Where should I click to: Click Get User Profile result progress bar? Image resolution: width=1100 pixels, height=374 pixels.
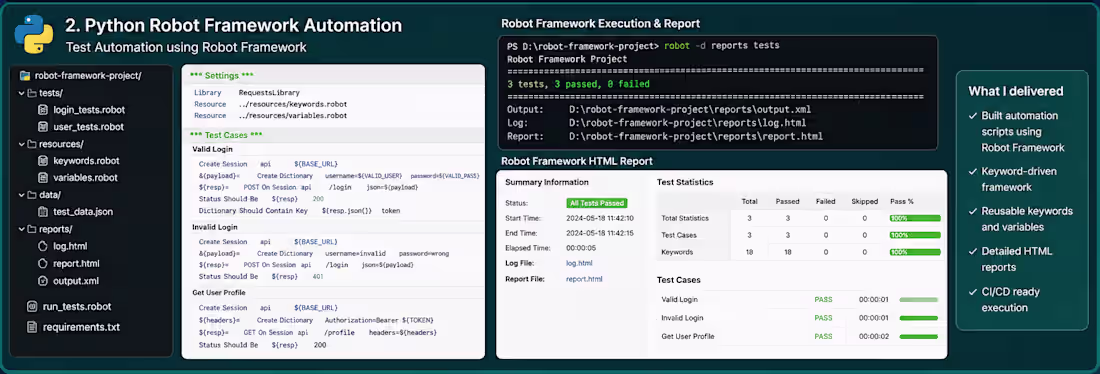[x=919, y=337]
